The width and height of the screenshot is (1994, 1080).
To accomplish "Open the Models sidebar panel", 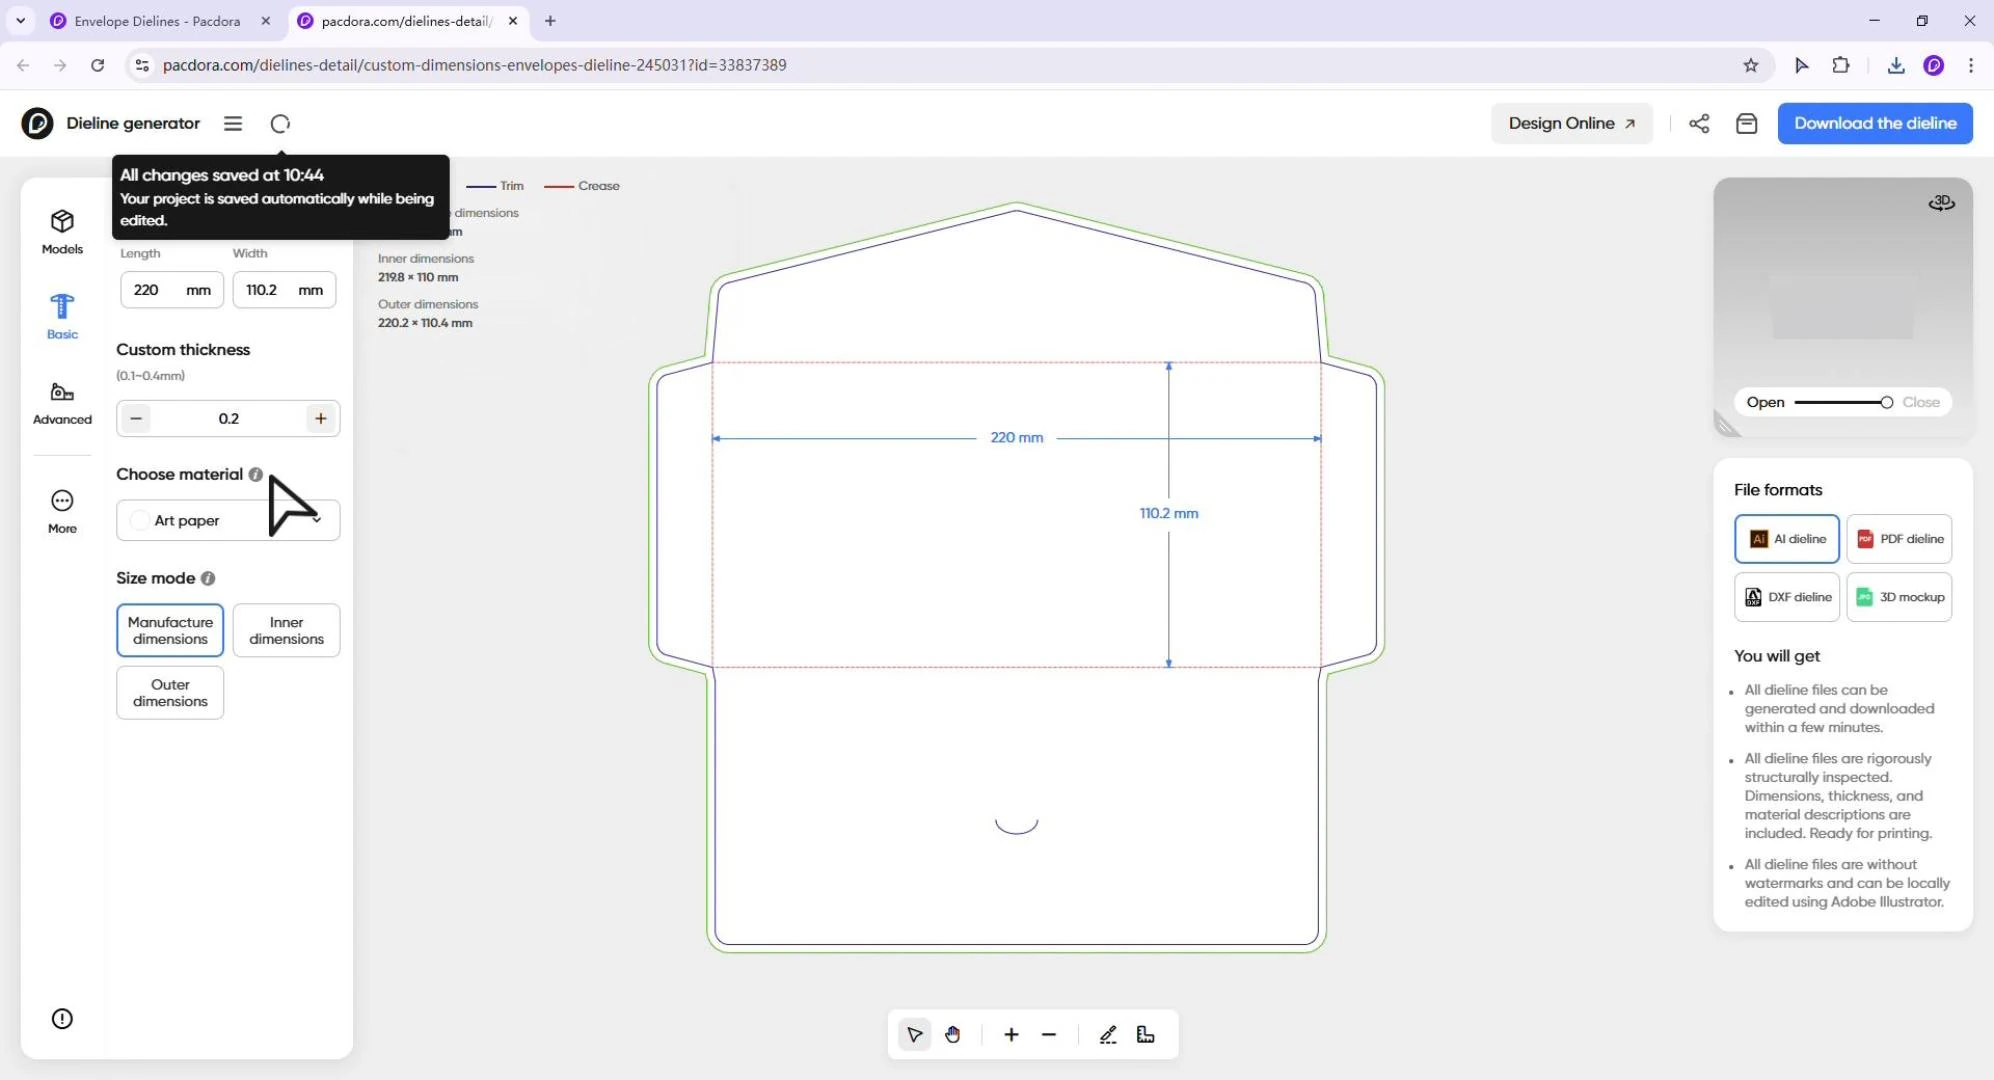I will tap(62, 232).
